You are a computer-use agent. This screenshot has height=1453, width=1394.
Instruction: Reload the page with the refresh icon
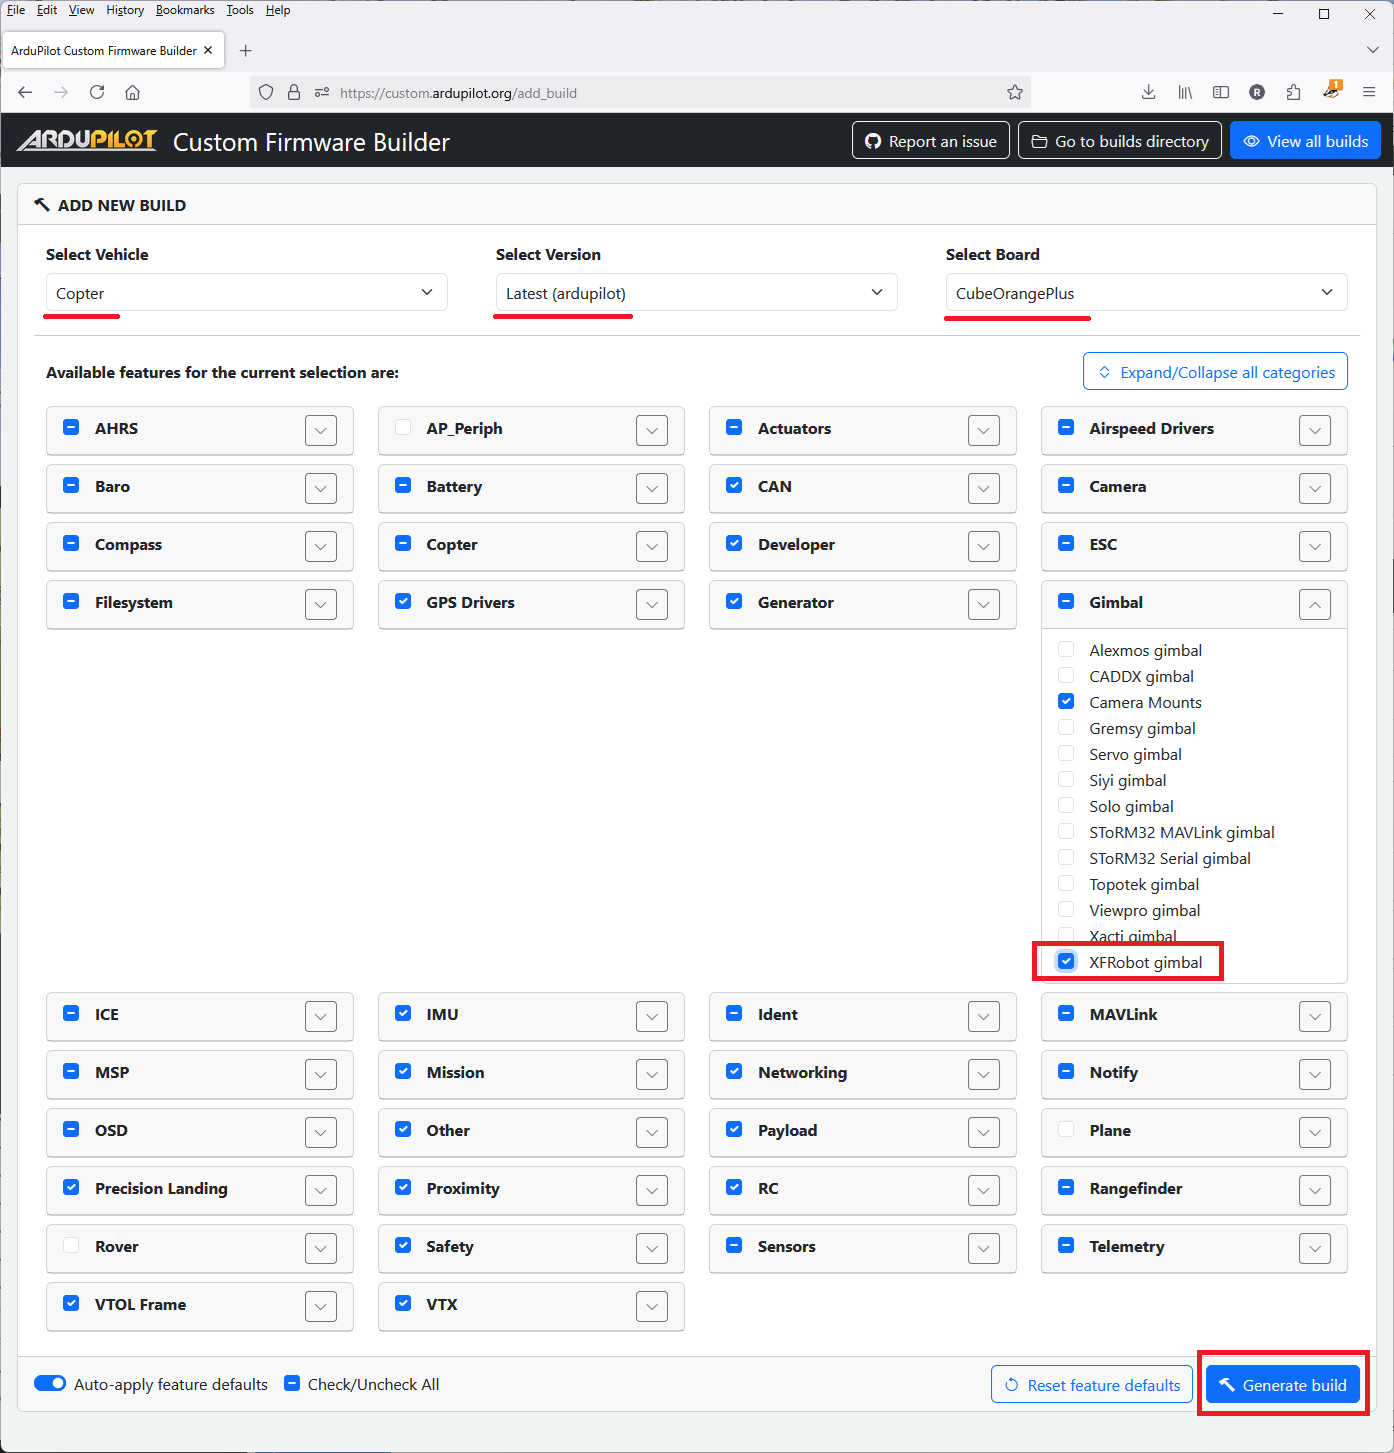point(97,92)
